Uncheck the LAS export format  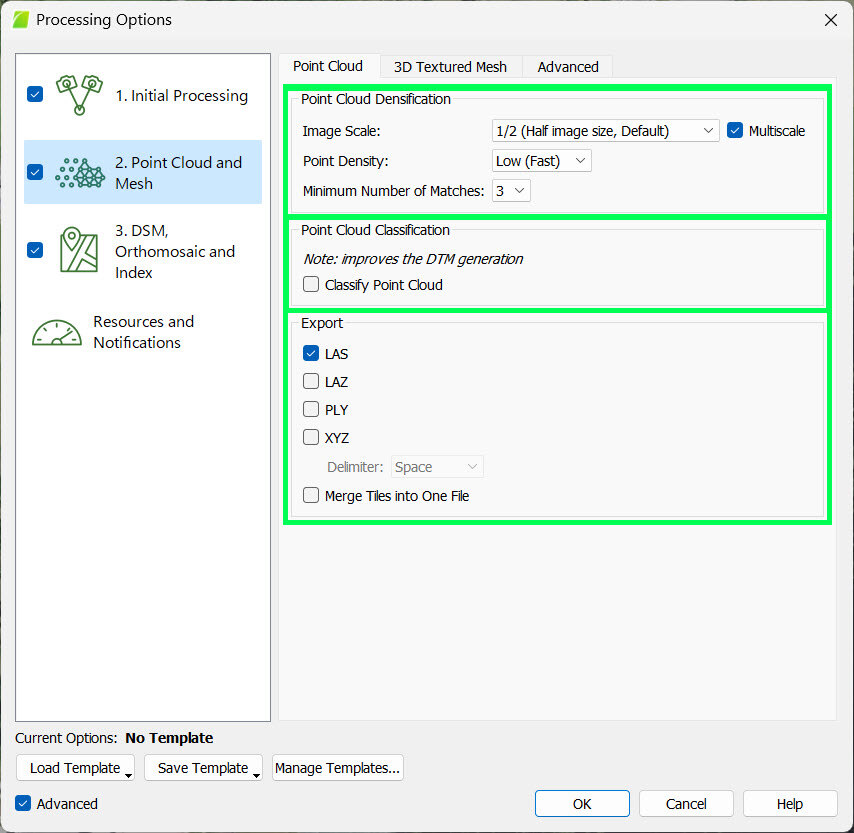point(311,353)
